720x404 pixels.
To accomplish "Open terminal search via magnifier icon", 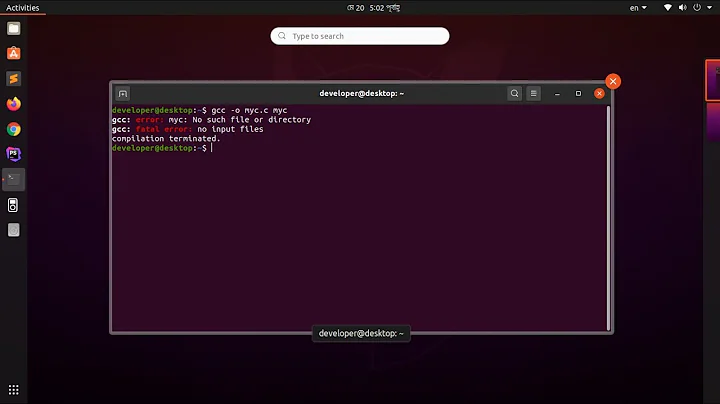I will tap(514, 94).
